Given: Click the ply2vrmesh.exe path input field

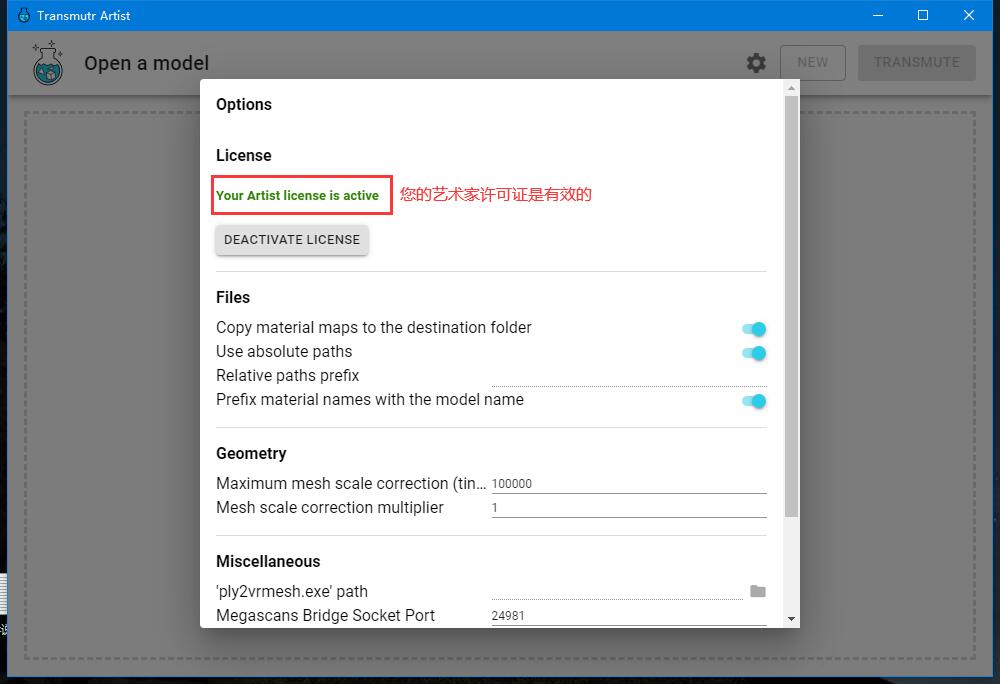Looking at the screenshot, I should (617, 592).
